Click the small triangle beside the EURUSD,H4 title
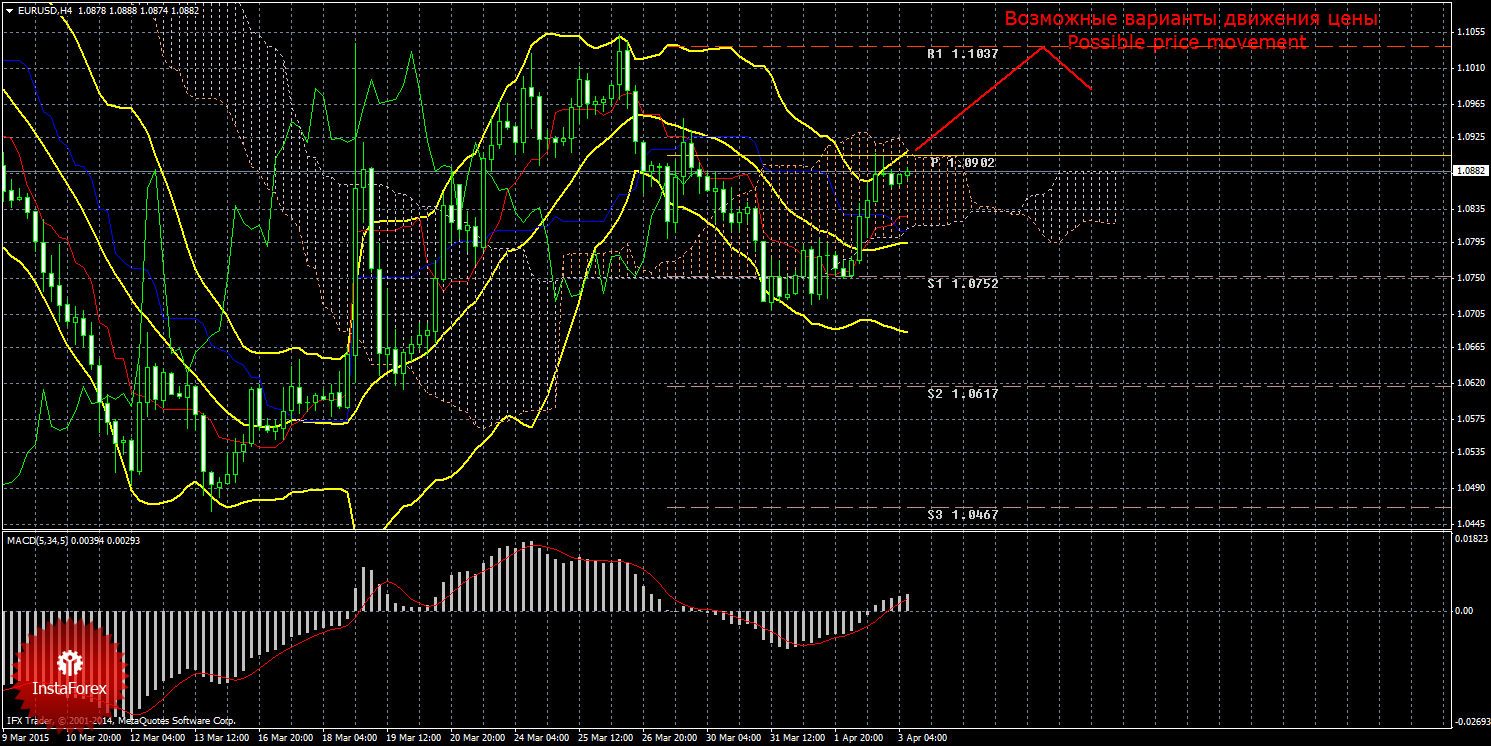The height and width of the screenshot is (746, 1491). click(x=8, y=10)
